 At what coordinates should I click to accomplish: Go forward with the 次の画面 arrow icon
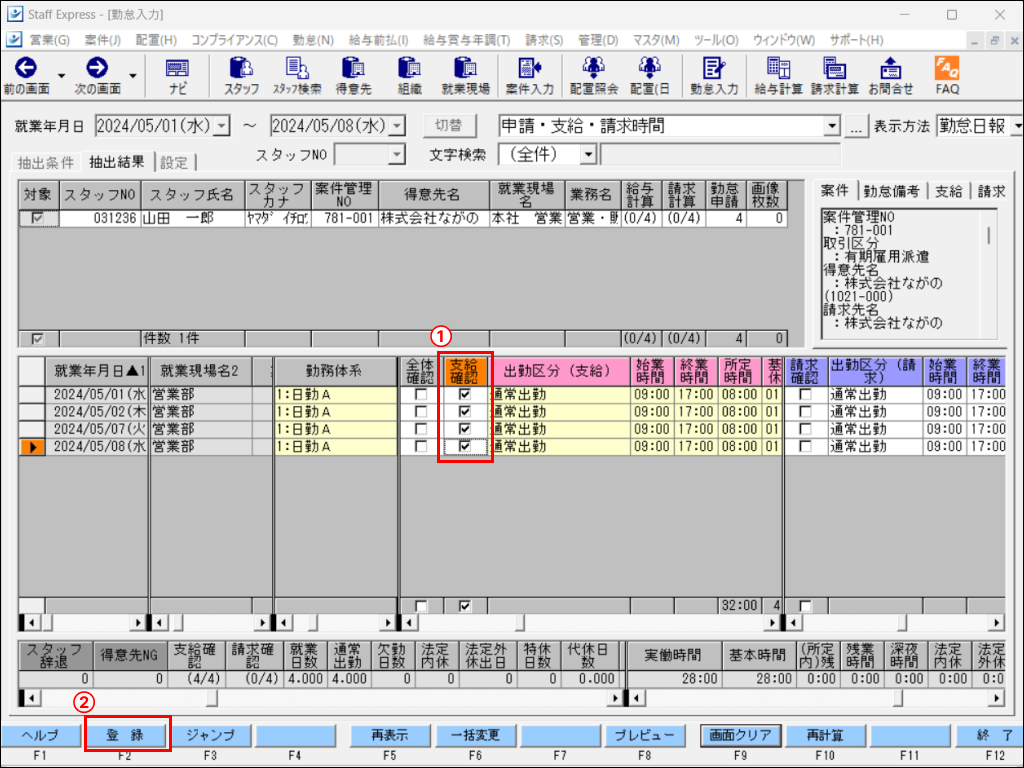pyautogui.click(x=97, y=68)
